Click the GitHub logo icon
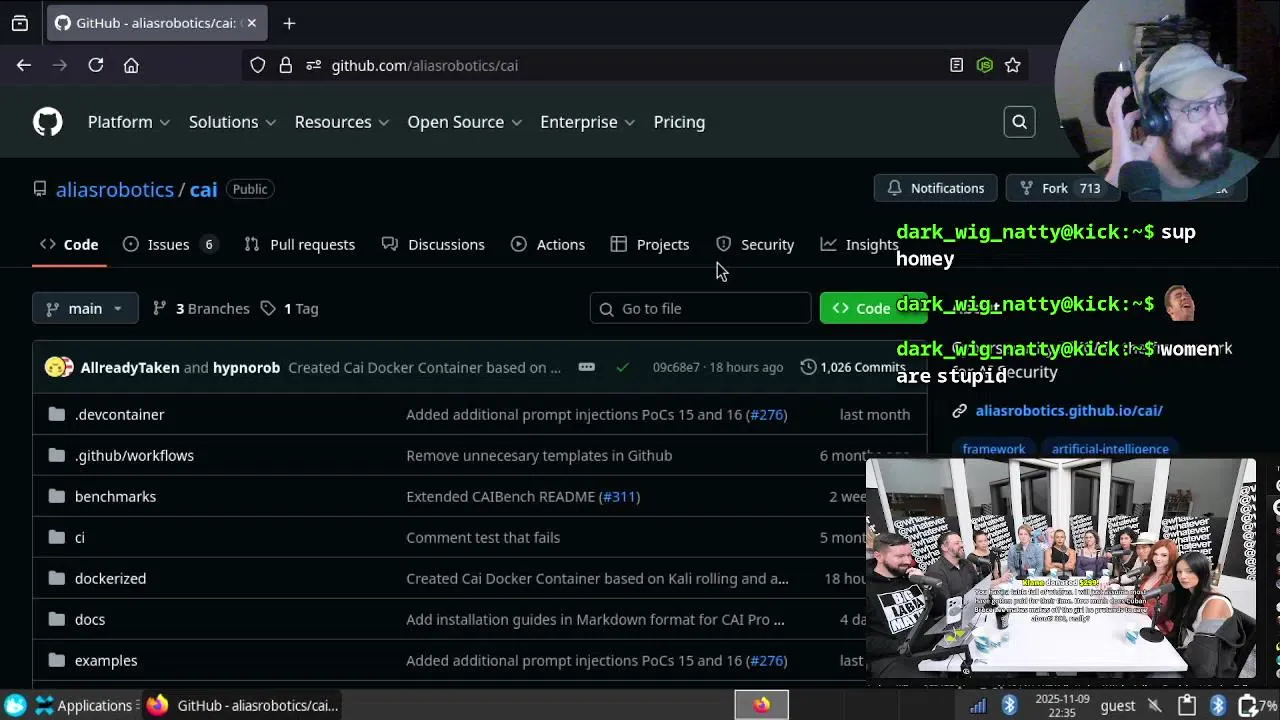The width and height of the screenshot is (1280, 720). (x=47, y=122)
